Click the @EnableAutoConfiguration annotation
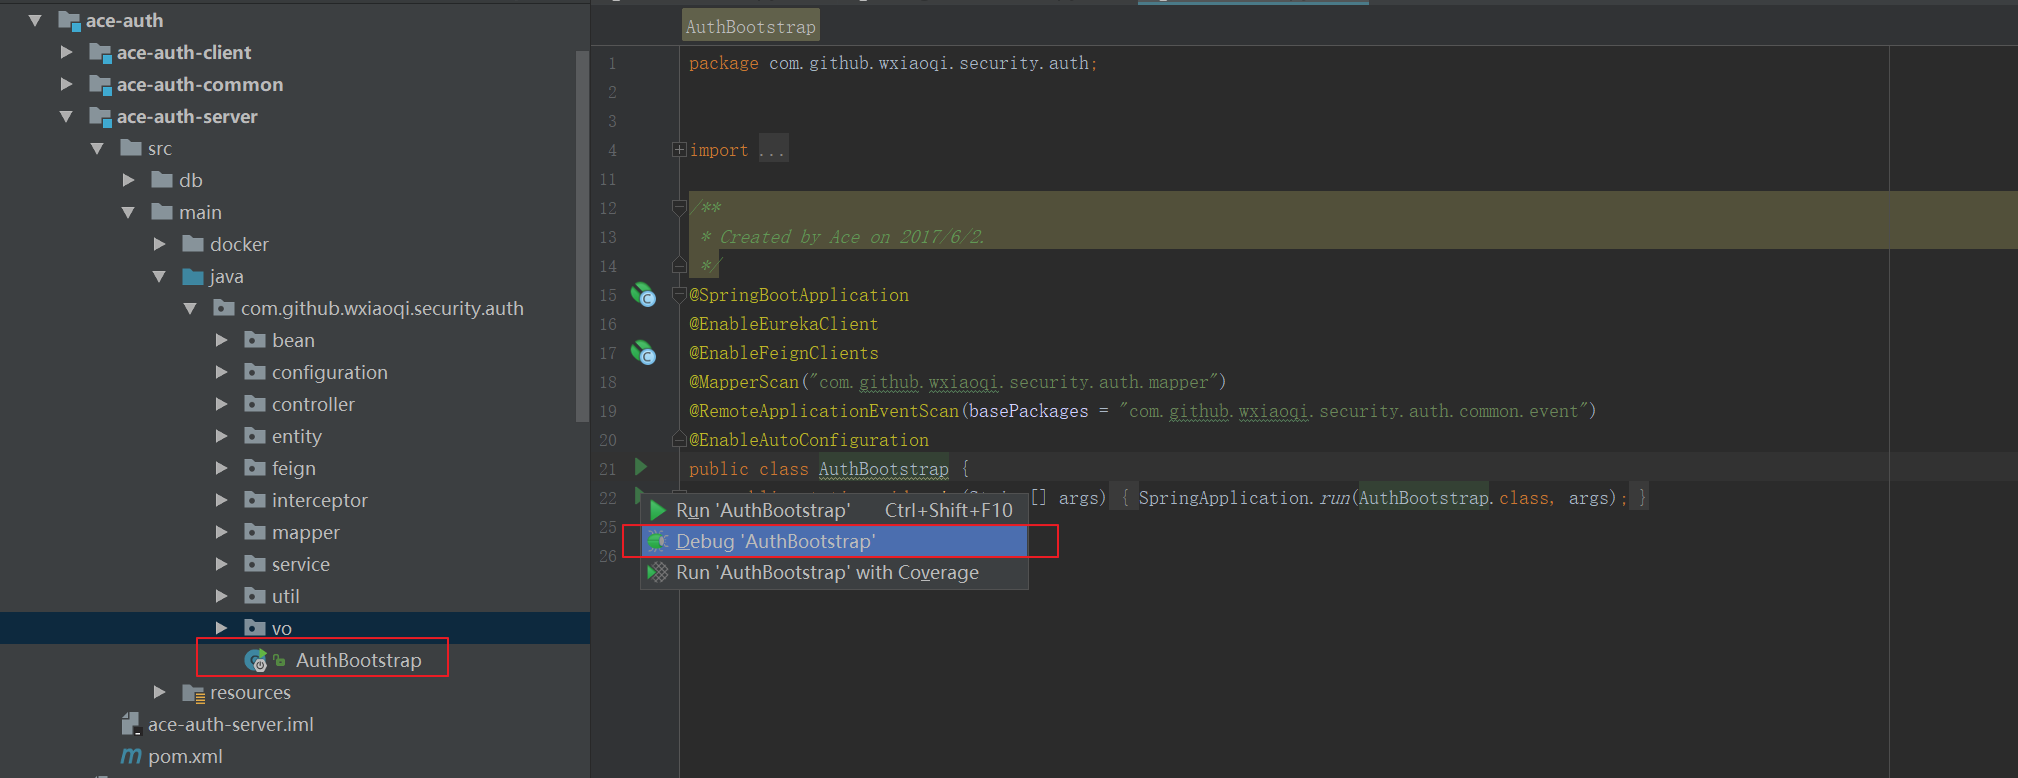The width and height of the screenshot is (2018, 778). click(x=808, y=440)
